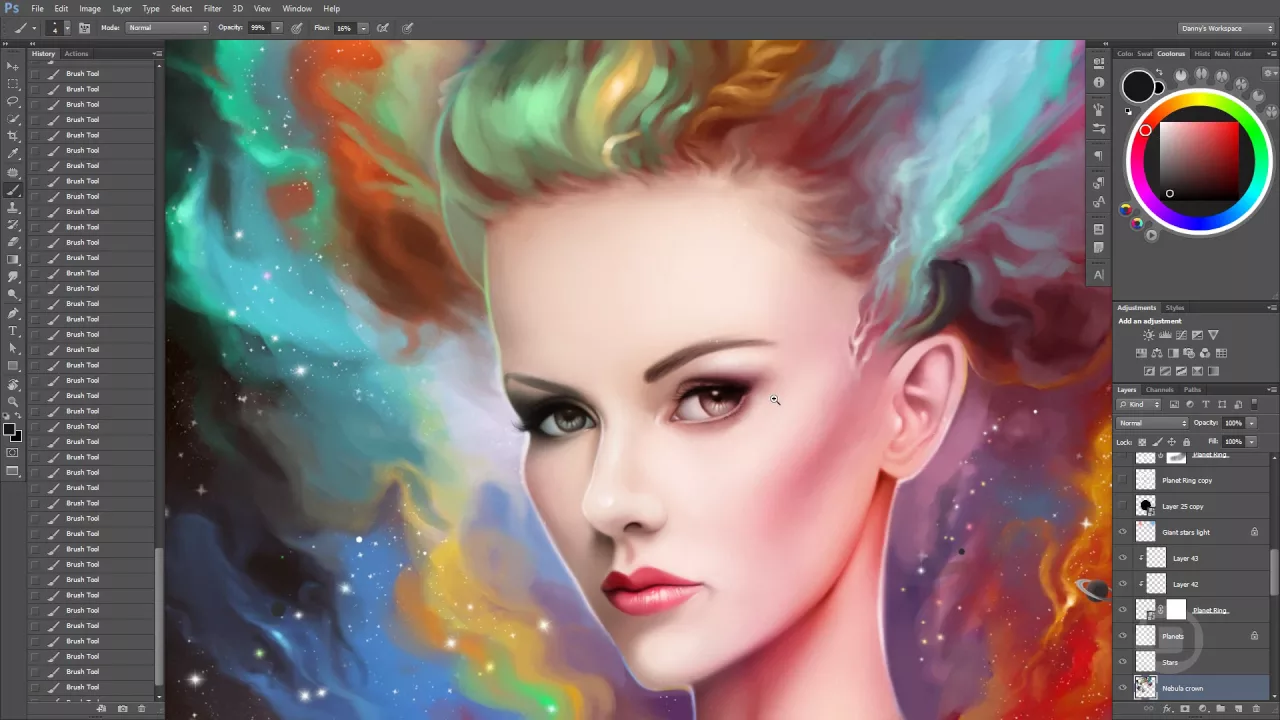Select the Eraser tool
Screen dimensions: 1280x720
coord(13,242)
